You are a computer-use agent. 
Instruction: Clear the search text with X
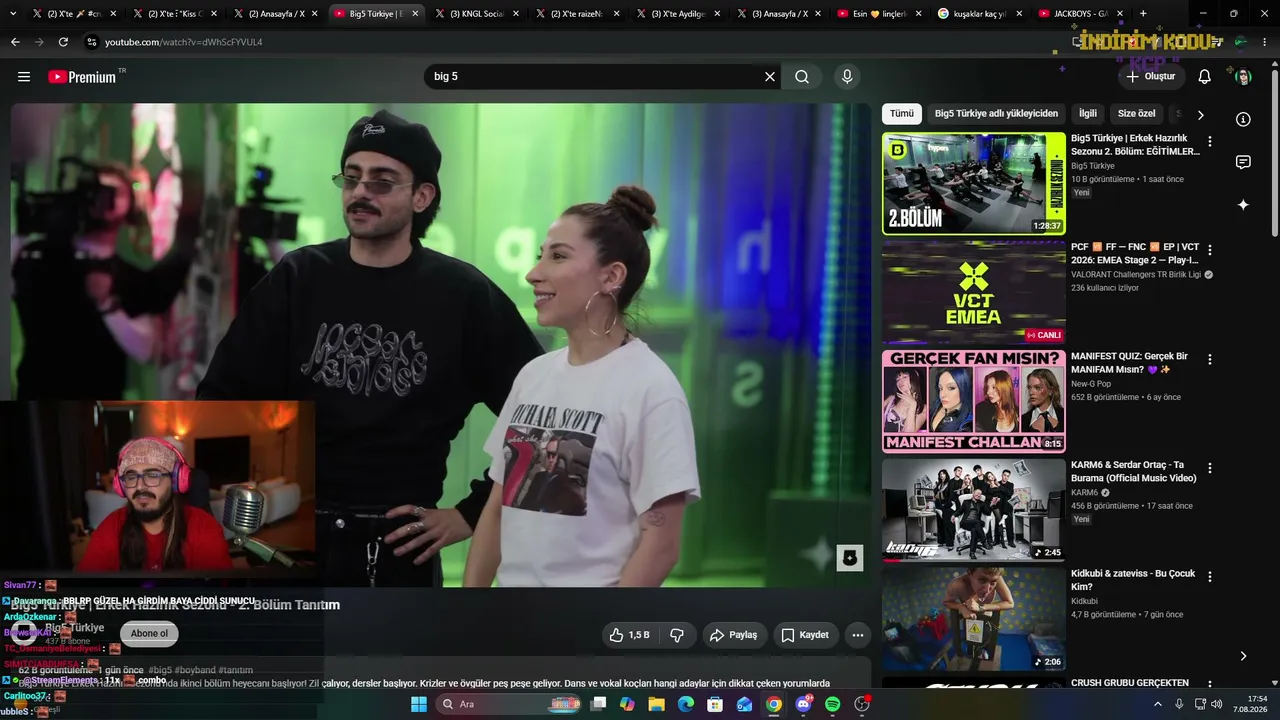(770, 77)
